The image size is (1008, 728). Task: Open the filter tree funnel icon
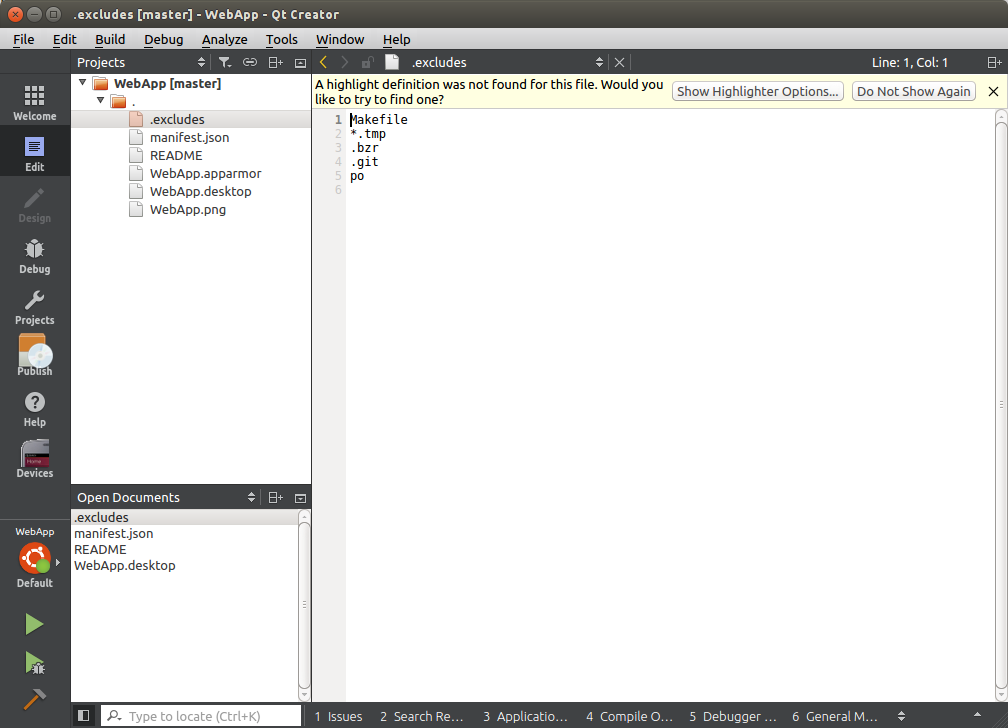[x=224, y=62]
